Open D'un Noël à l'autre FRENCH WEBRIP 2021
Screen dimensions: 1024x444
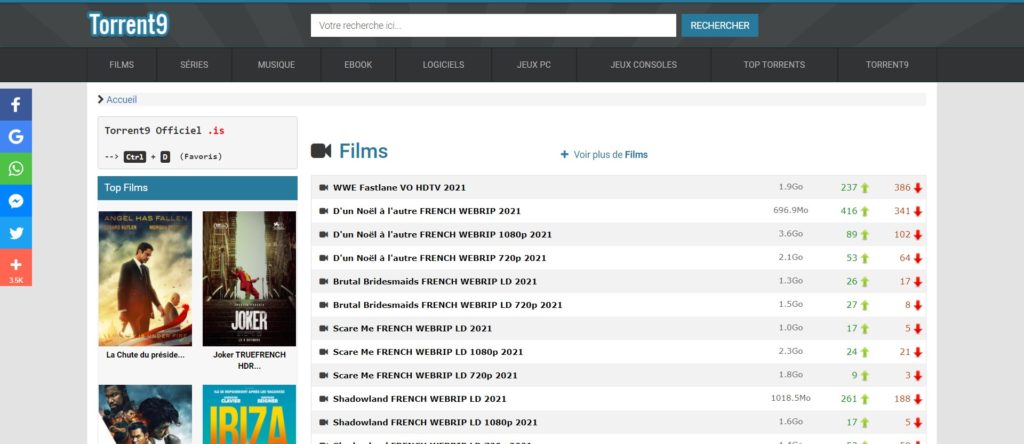[426, 211]
